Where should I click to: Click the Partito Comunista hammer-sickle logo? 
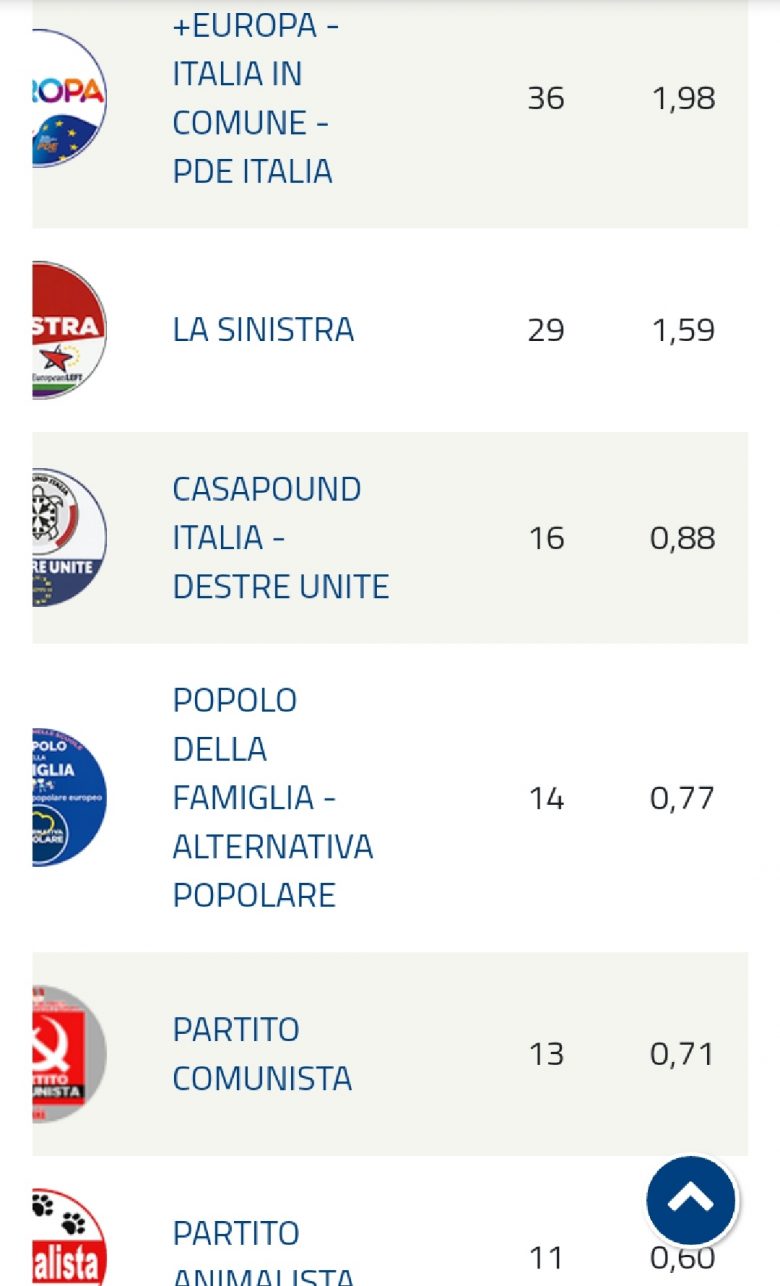69,1054
